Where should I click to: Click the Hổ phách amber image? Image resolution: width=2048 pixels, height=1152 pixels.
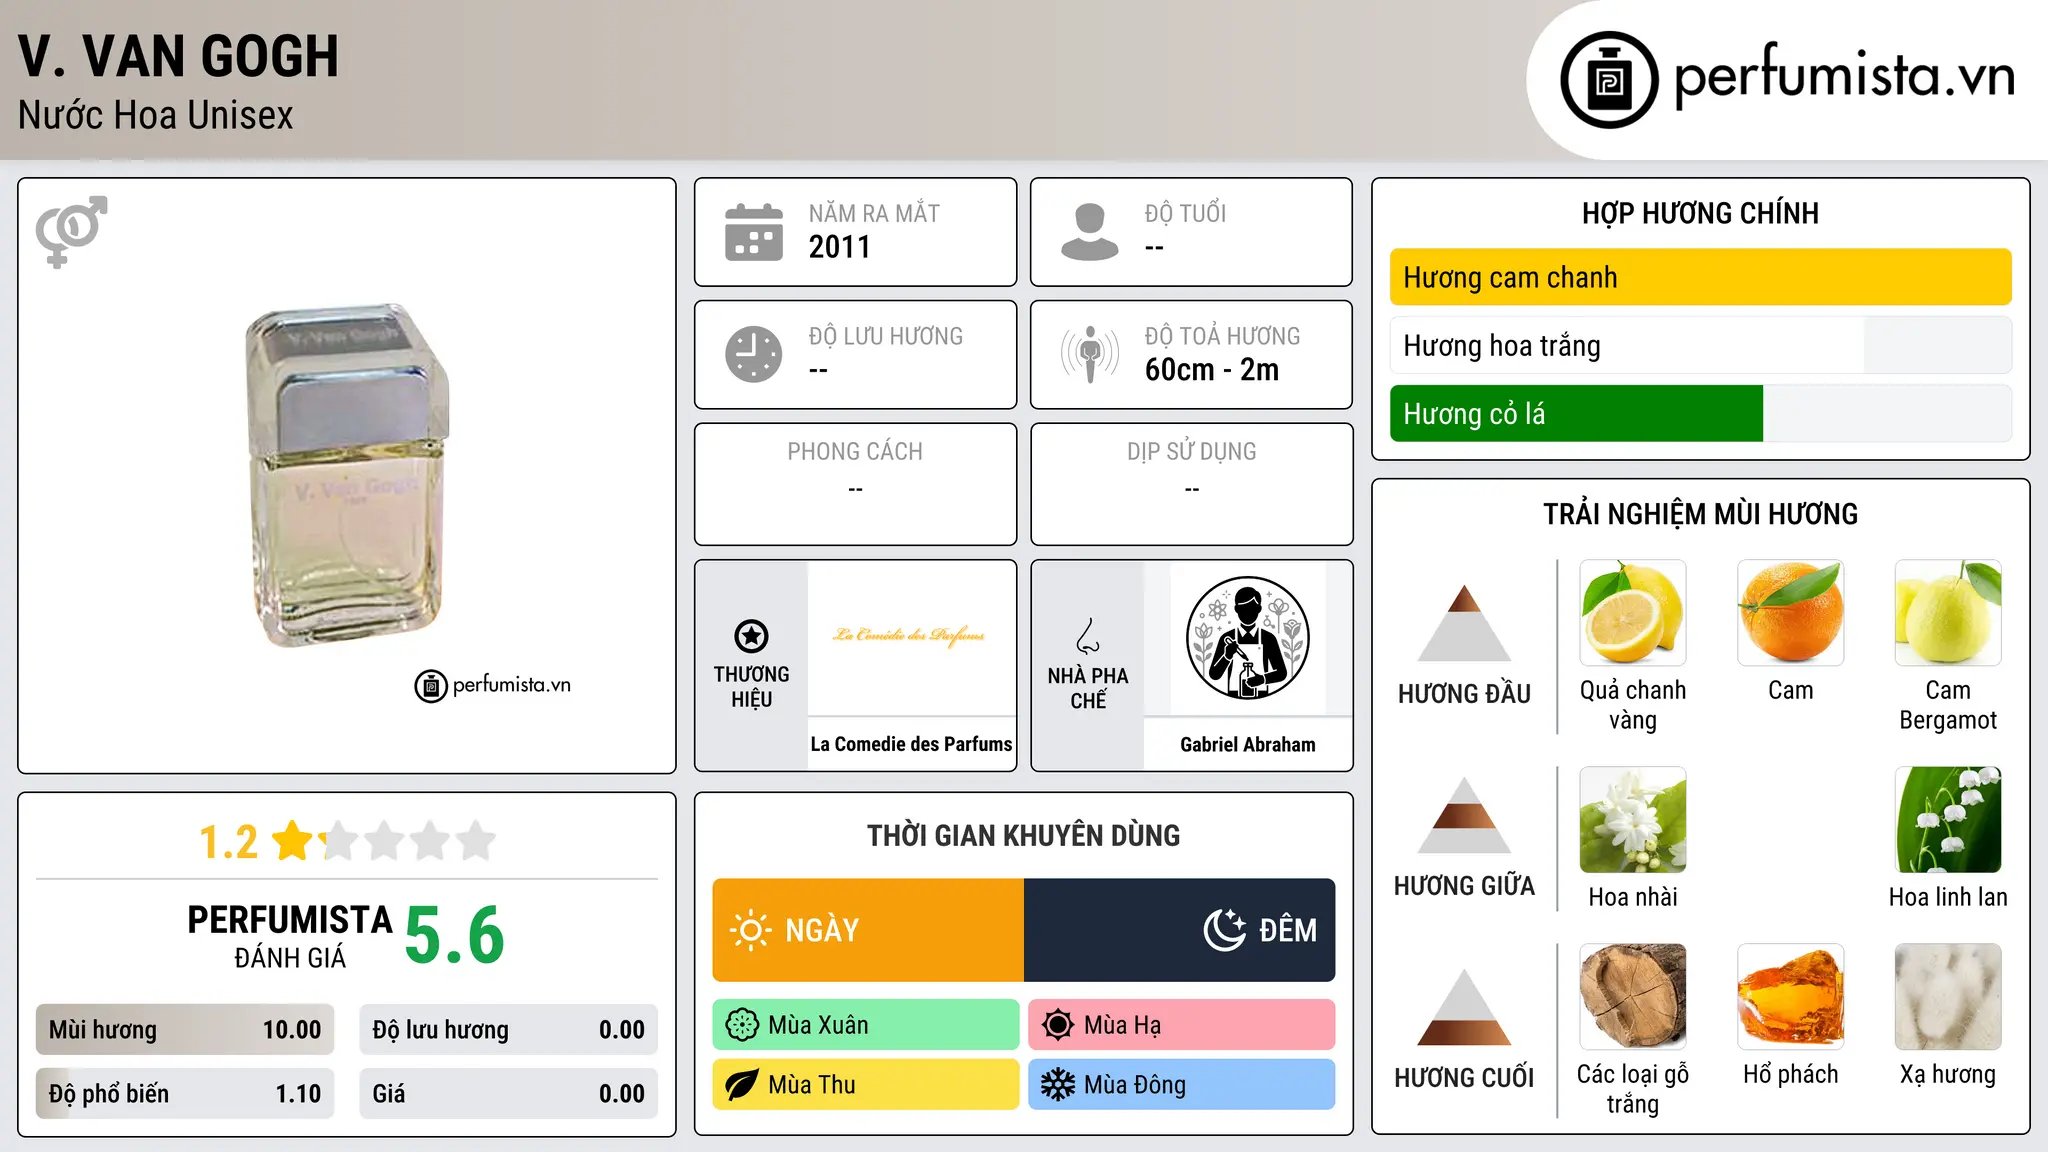[1791, 997]
